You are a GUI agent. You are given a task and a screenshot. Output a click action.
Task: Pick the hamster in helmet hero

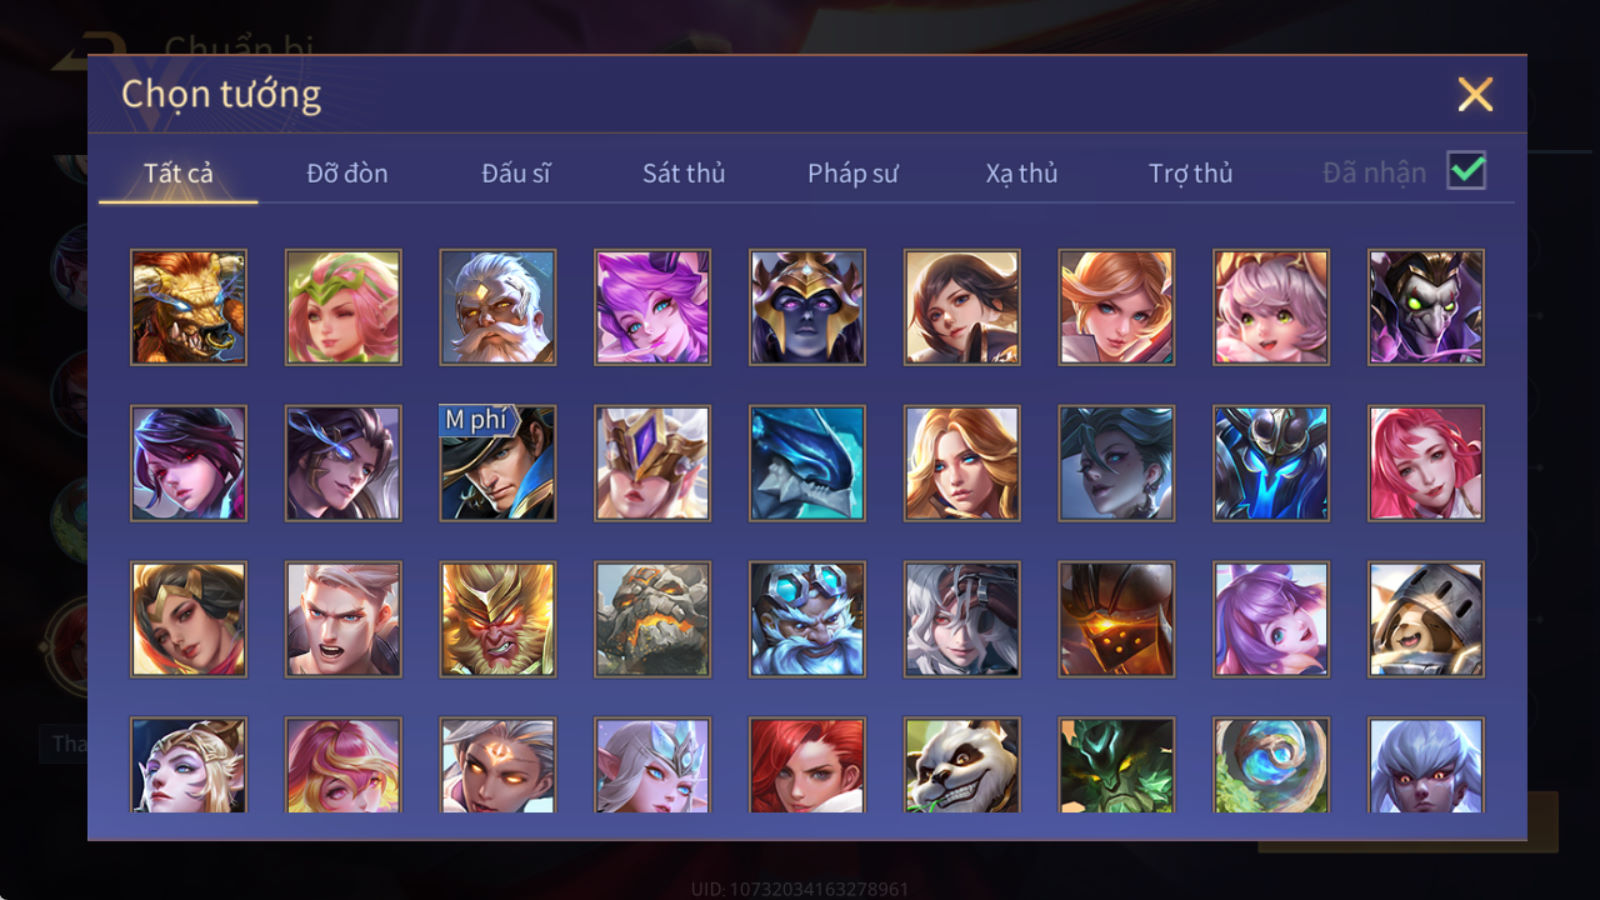tap(1426, 619)
